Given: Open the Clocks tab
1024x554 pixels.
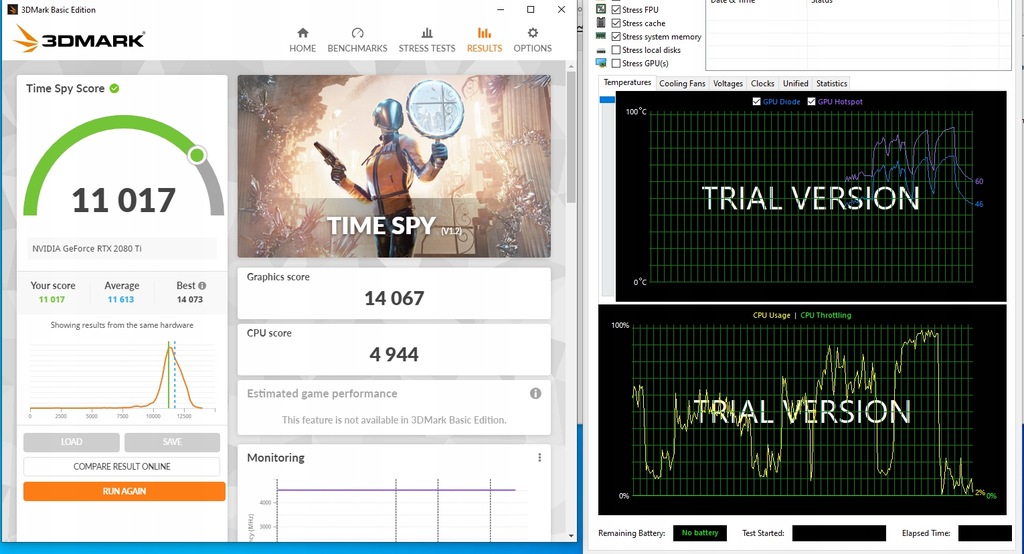Looking at the screenshot, I should [762, 84].
